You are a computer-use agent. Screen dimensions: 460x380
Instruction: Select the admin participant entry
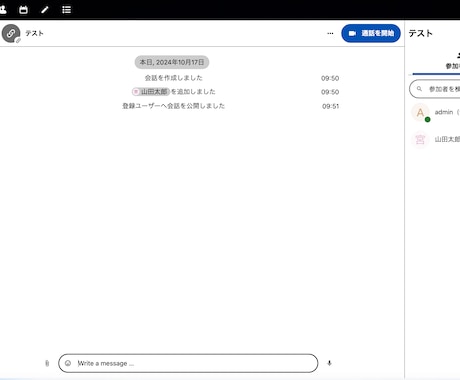pos(435,112)
